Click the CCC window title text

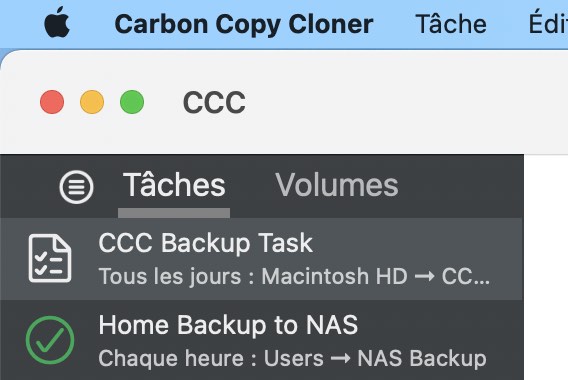click(x=214, y=103)
